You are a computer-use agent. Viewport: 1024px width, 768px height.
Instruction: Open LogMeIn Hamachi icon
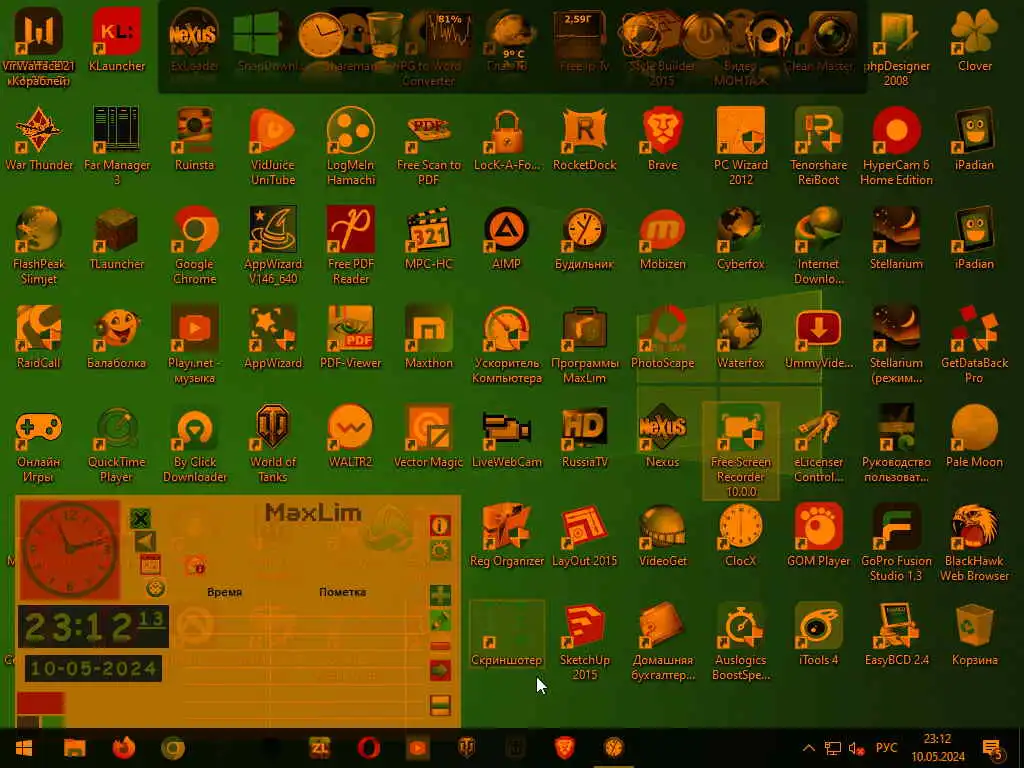351,146
